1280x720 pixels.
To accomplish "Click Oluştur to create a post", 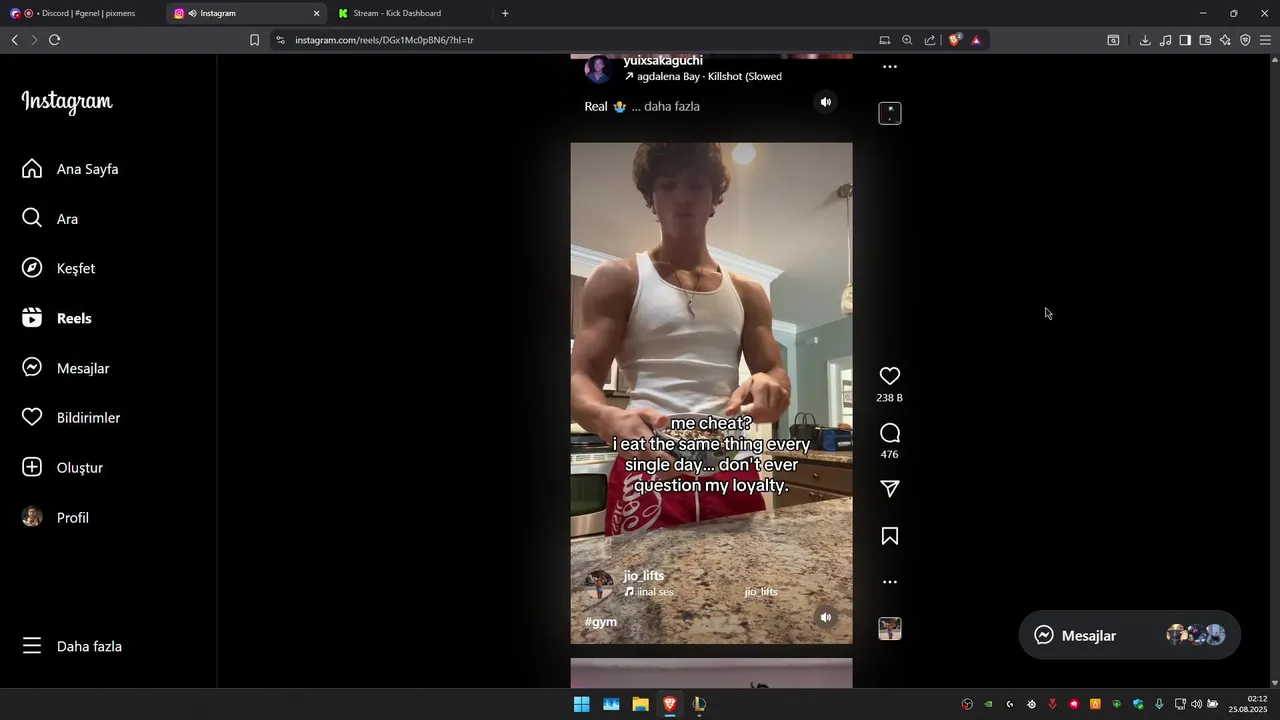I will pyautogui.click(x=62, y=468).
